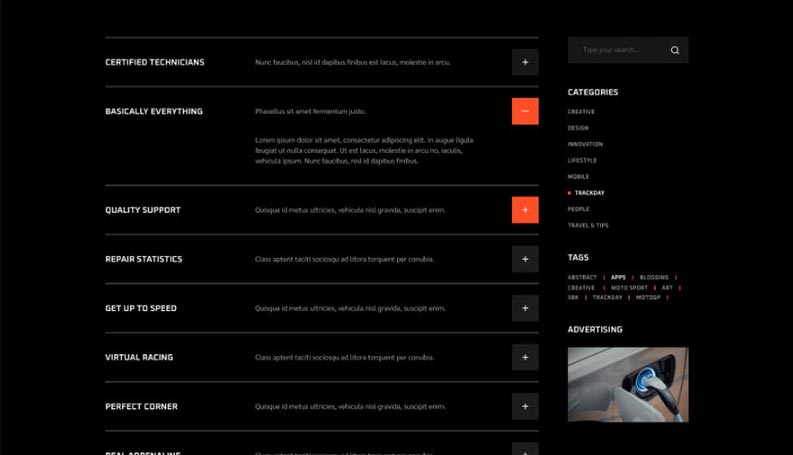Expand Virtual Racing using plus icon
Viewport: 793px width, 455px height.
525,357
